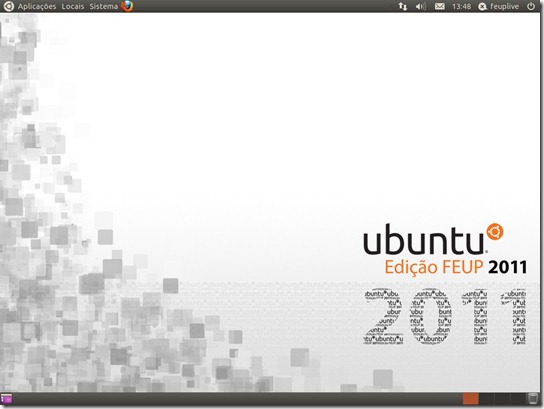Image resolution: width=544 pixels, height=409 pixels.
Task: Launch Firefox from the top panel
Action: 127,6
